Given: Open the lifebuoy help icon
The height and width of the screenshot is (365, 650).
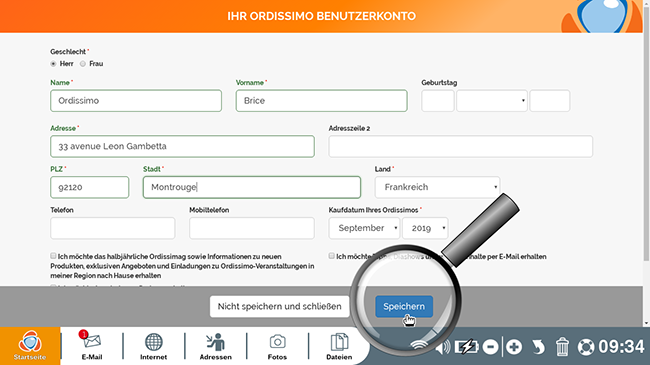Looking at the screenshot, I should pyautogui.click(x=586, y=347).
